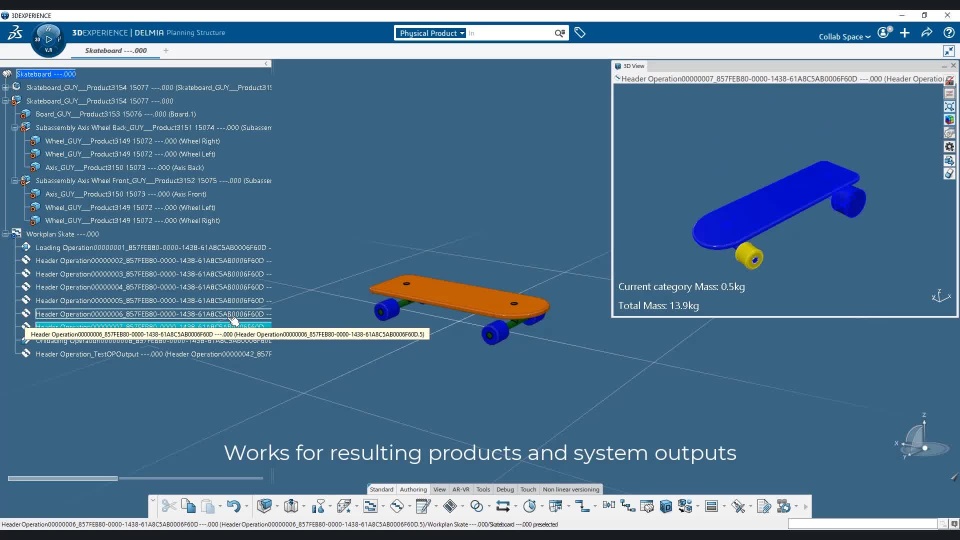960x540 pixels.
Task: Select Axis Back tree item
Action: pyautogui.click(x=124, y=167)
